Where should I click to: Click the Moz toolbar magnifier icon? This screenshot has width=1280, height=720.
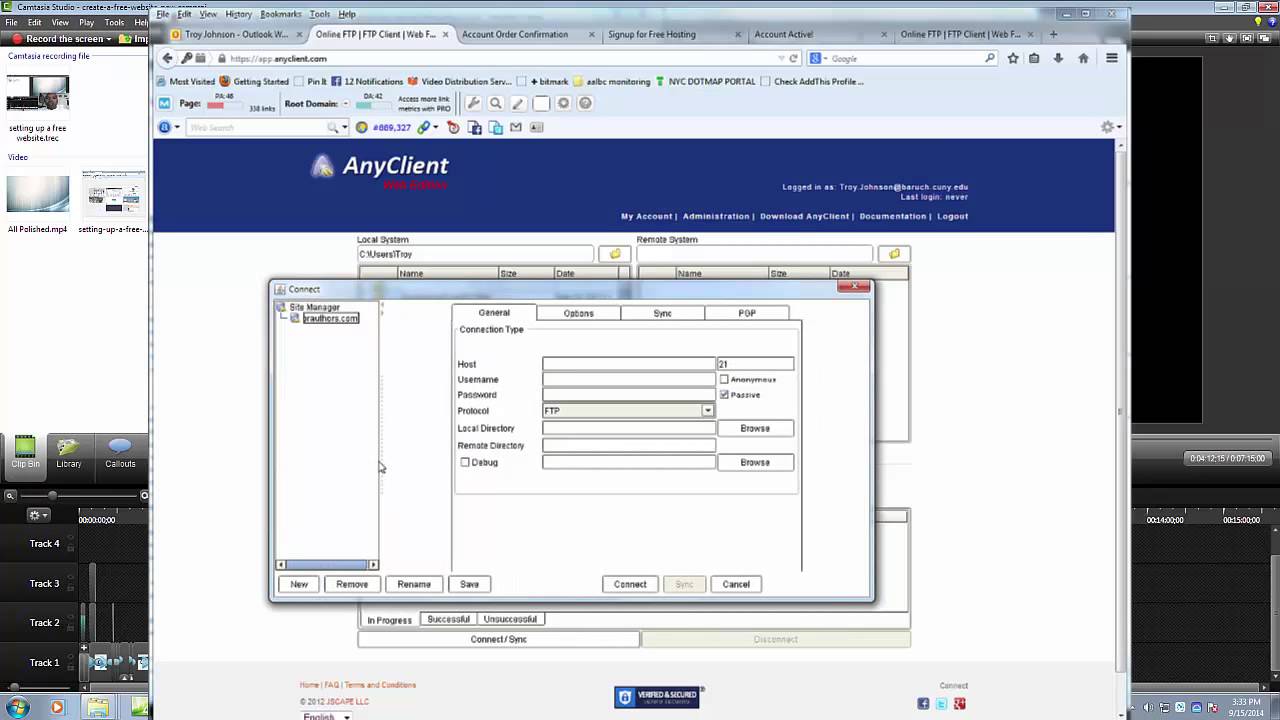[x=495, y=103]
